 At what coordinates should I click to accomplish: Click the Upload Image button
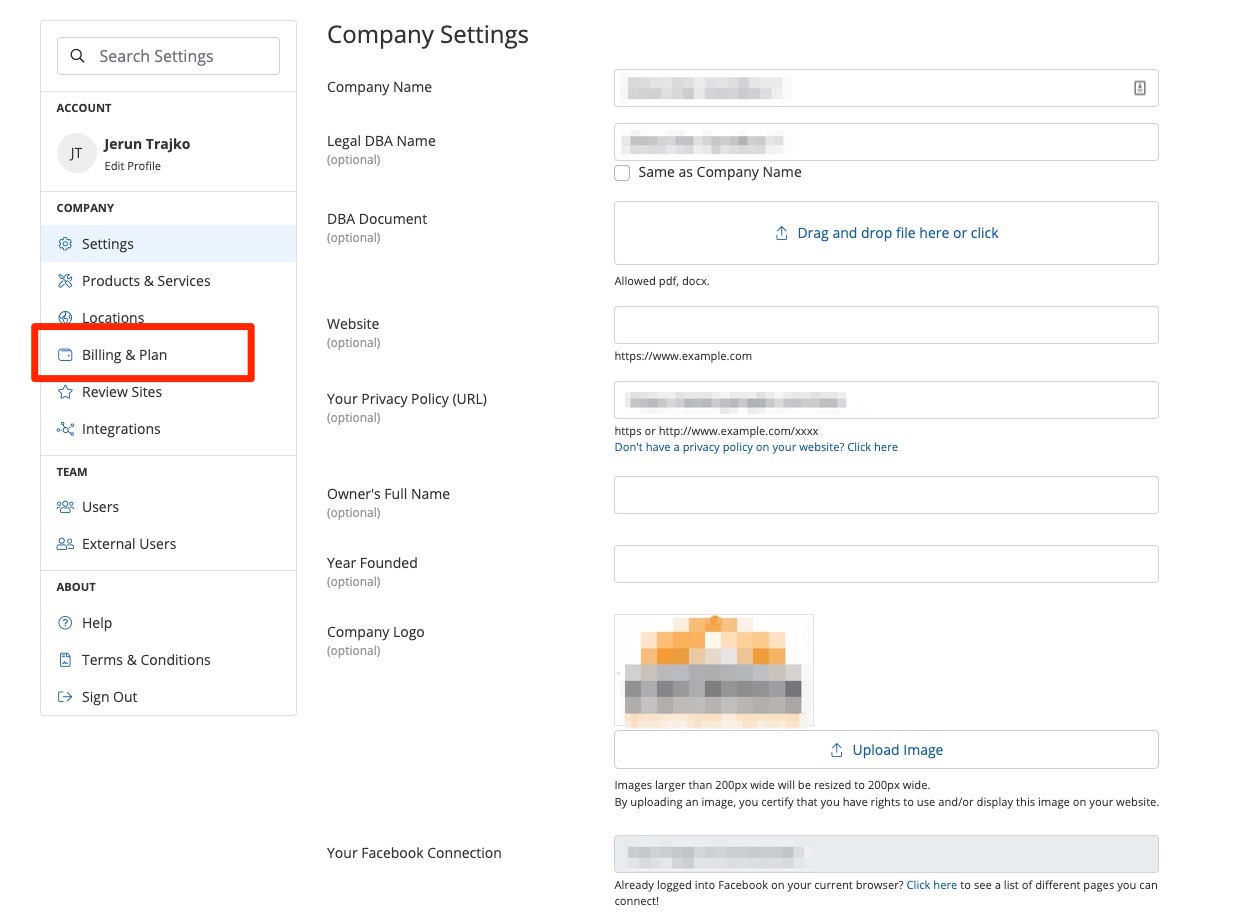point(885,750)
